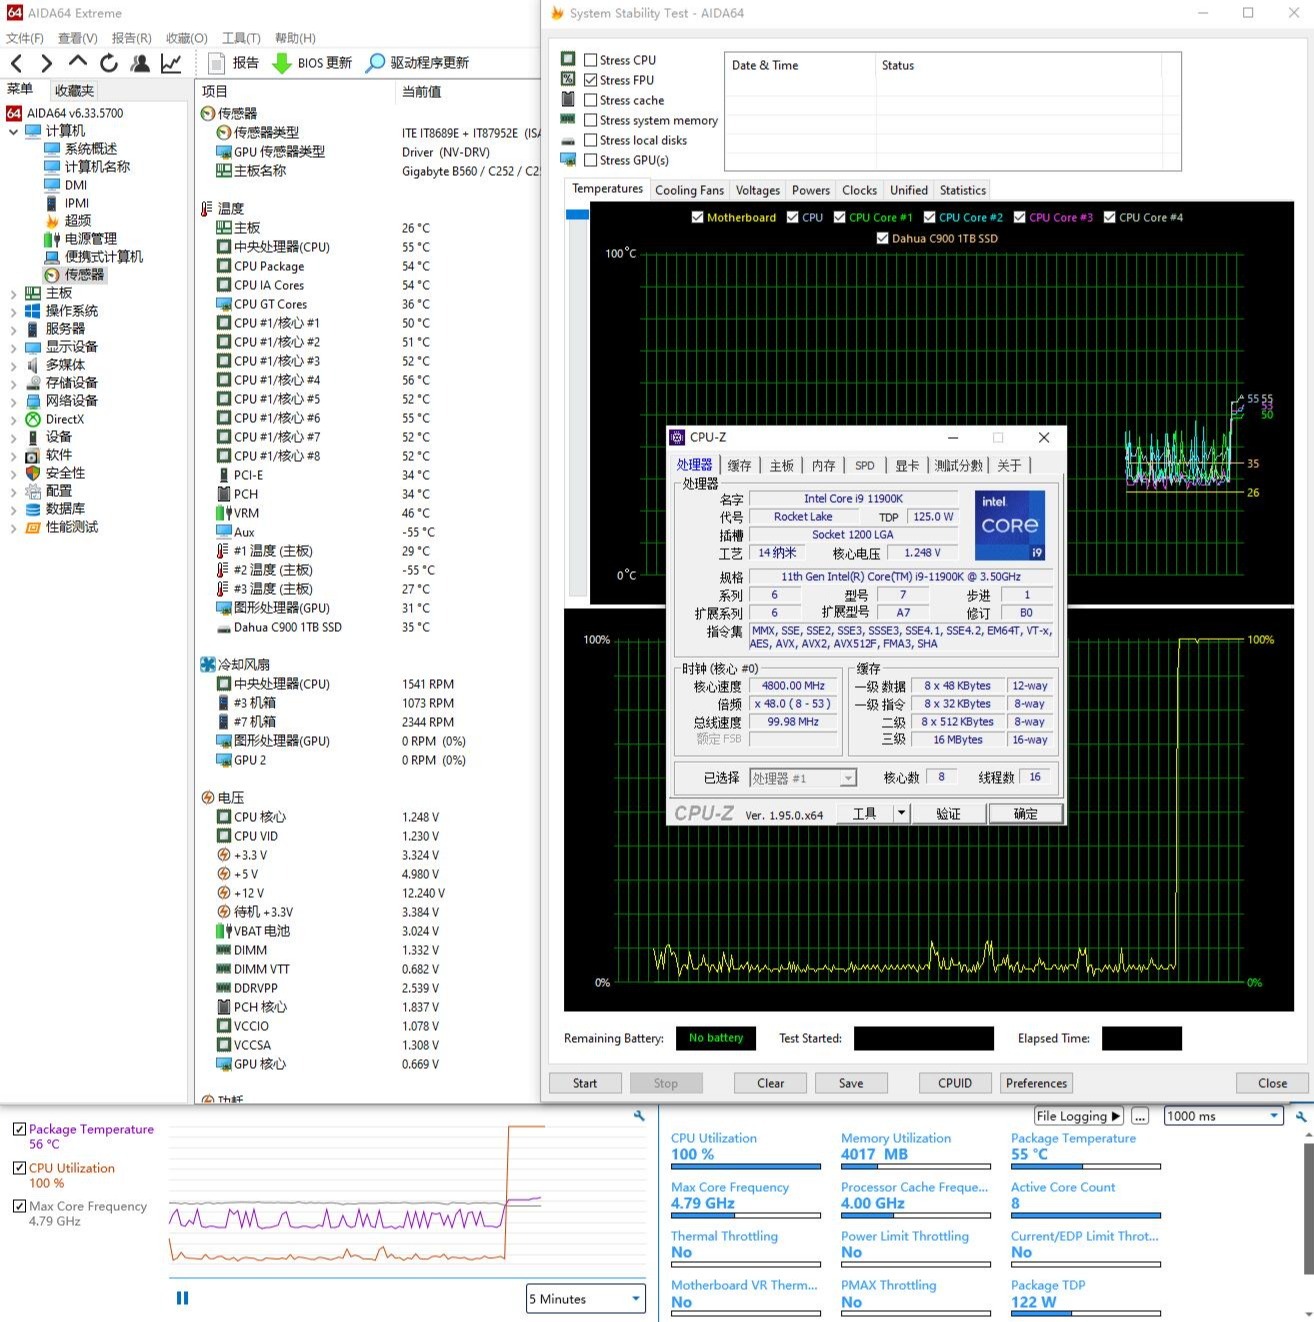Click the user profile icon in the AIDA64 toolbar
Image resolution: width=1314 pixels, height=1322 pixels.
(140, 63)
